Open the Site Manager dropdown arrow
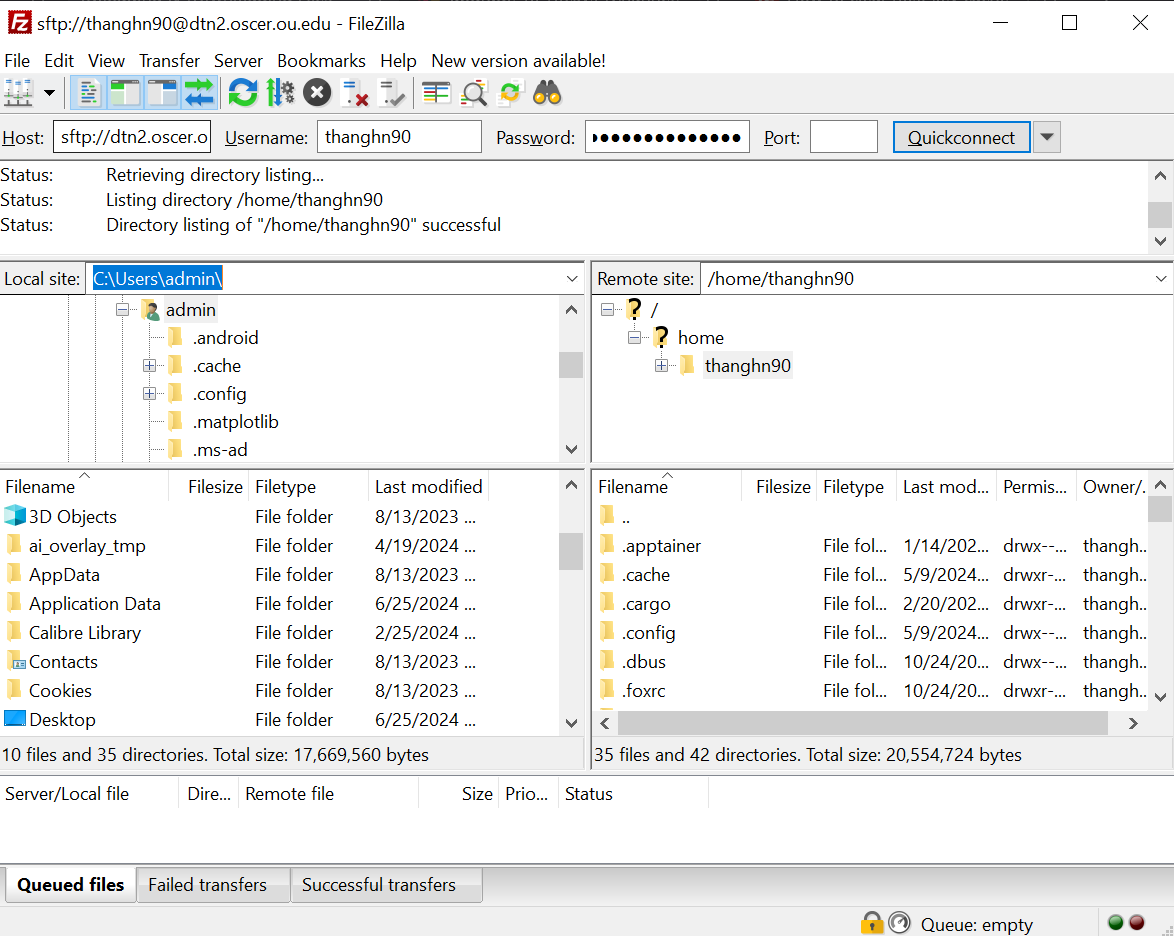1174x936 pixels. [x=48, y=92]
